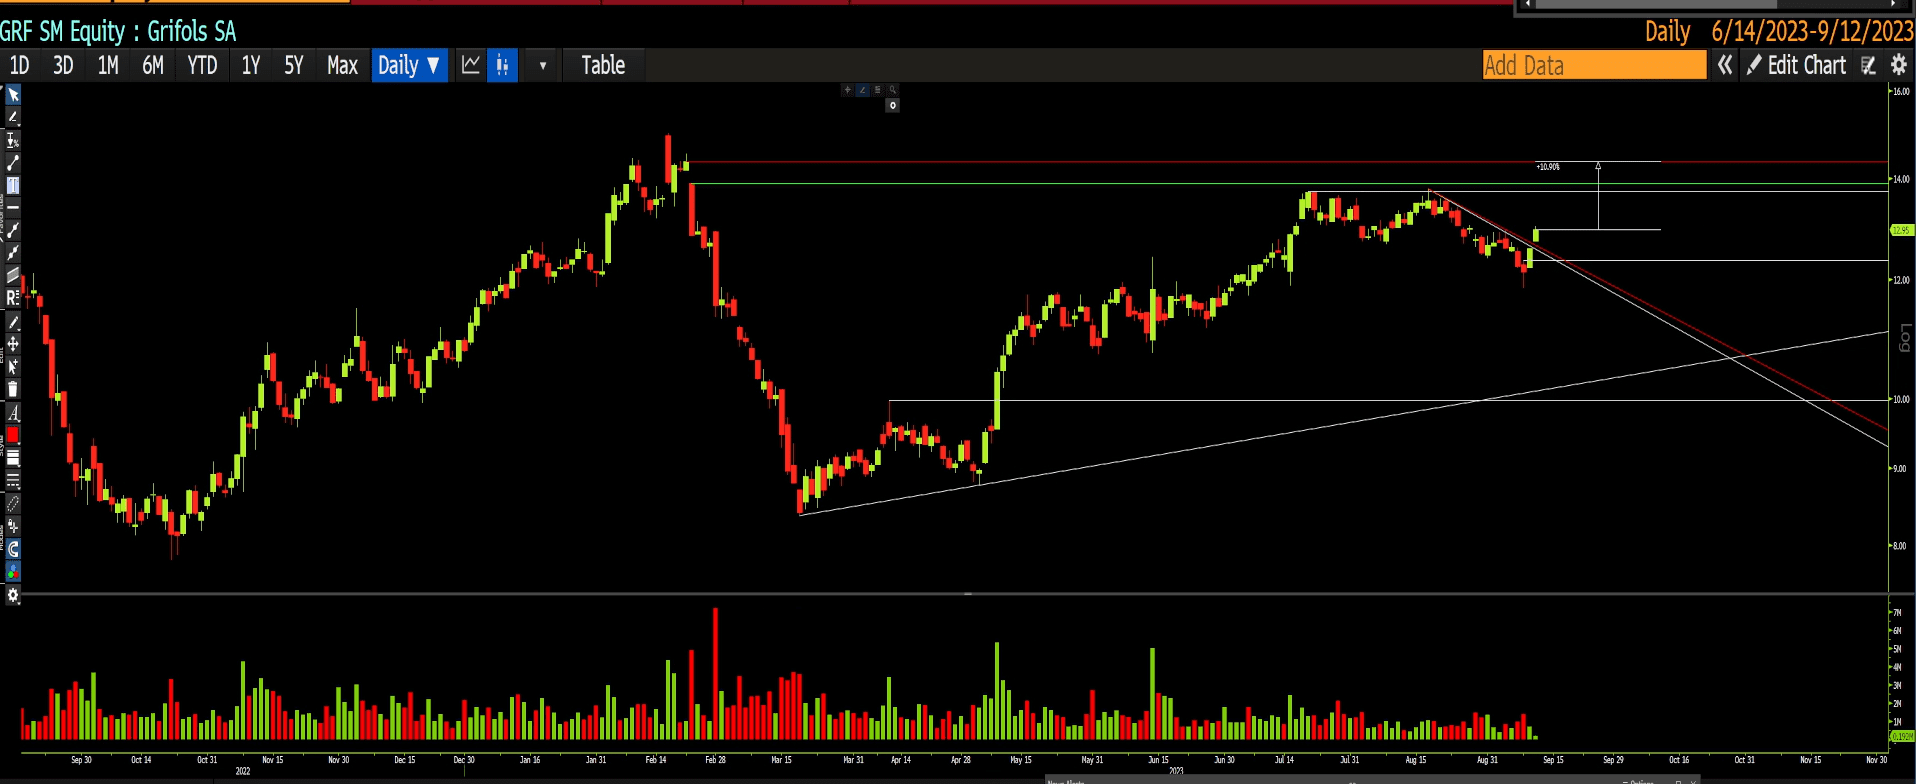Set range to Max
Viewport: 1916px width, 784px height.
tap(342, 66)
